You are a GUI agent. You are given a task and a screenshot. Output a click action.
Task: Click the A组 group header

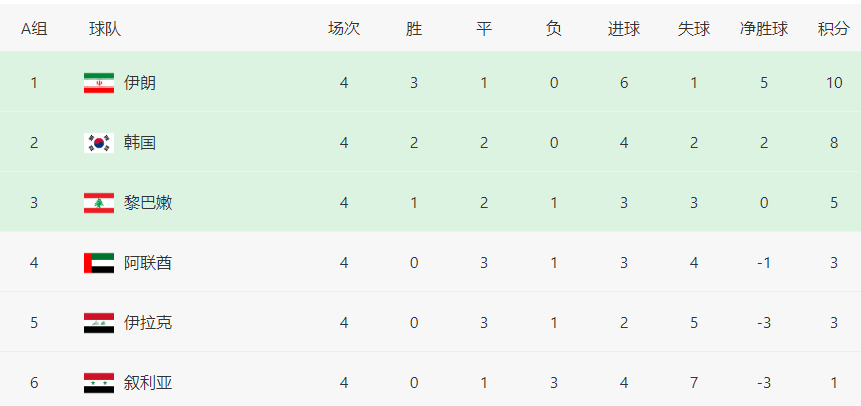coord(34,29)
